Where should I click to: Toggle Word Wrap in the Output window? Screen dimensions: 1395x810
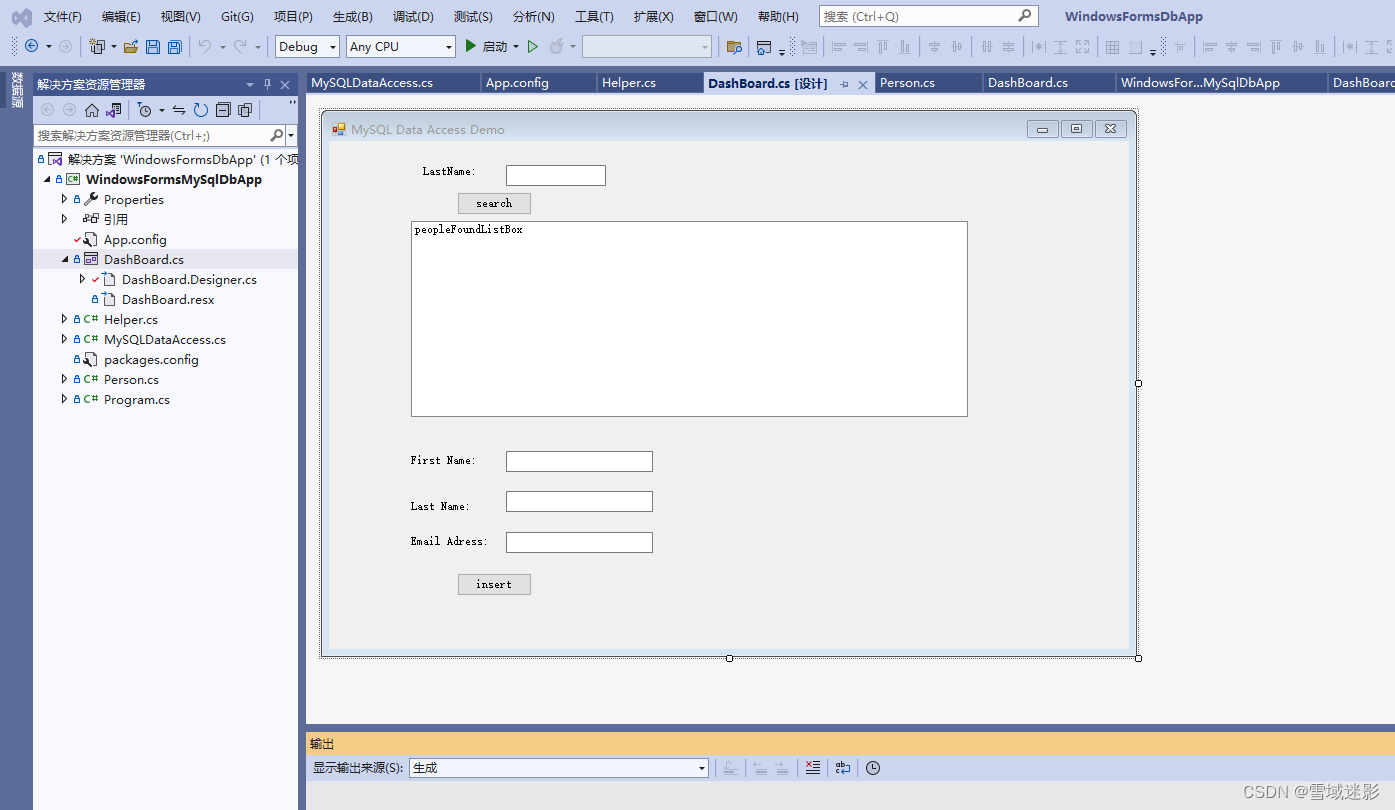click(842, 768)
